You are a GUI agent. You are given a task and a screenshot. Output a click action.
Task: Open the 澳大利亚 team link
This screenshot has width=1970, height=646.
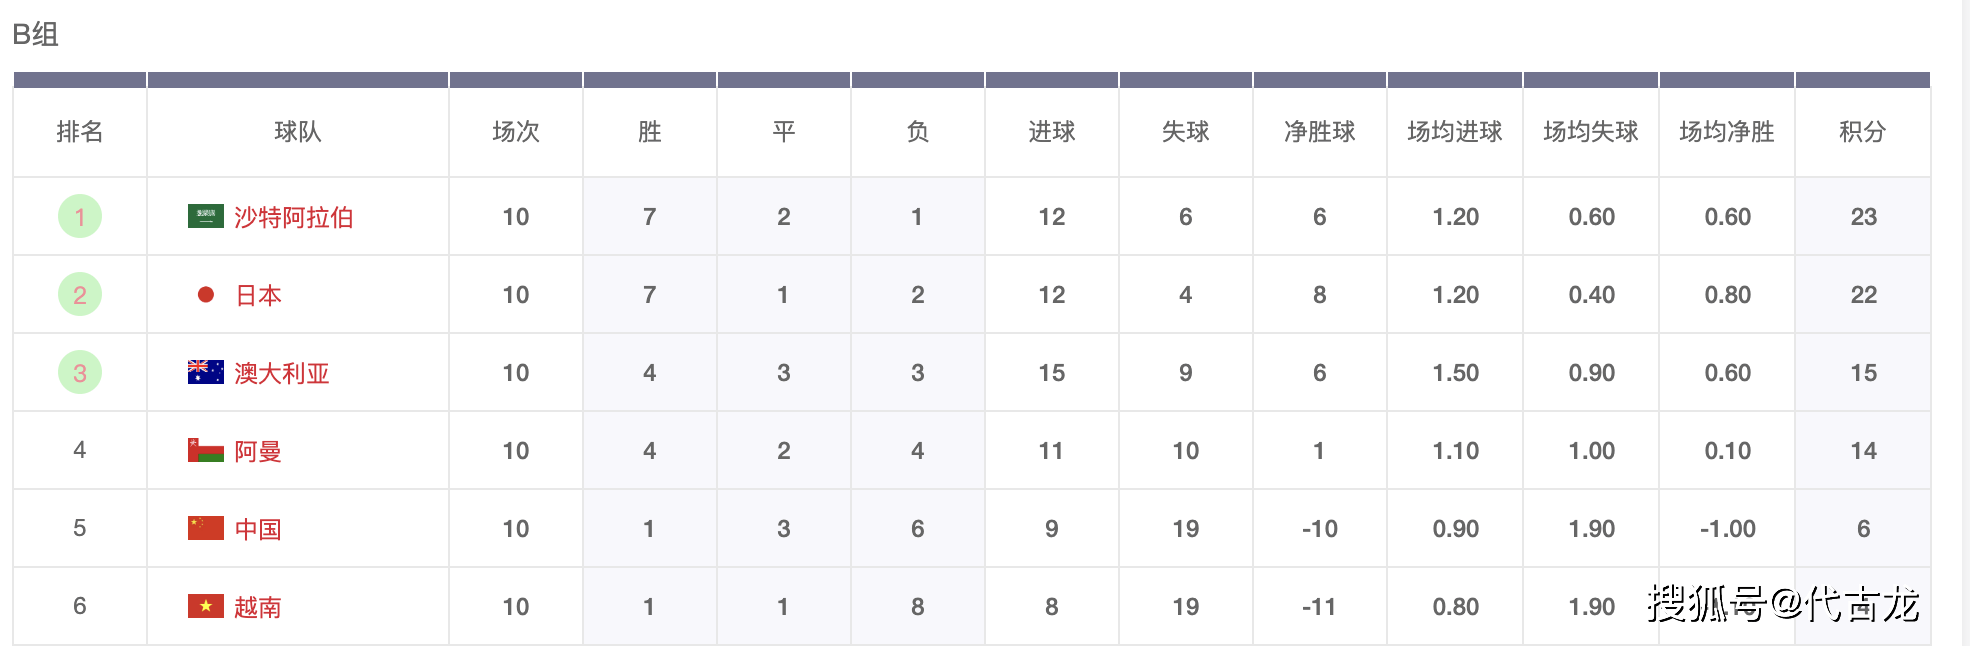pos(282,373)
